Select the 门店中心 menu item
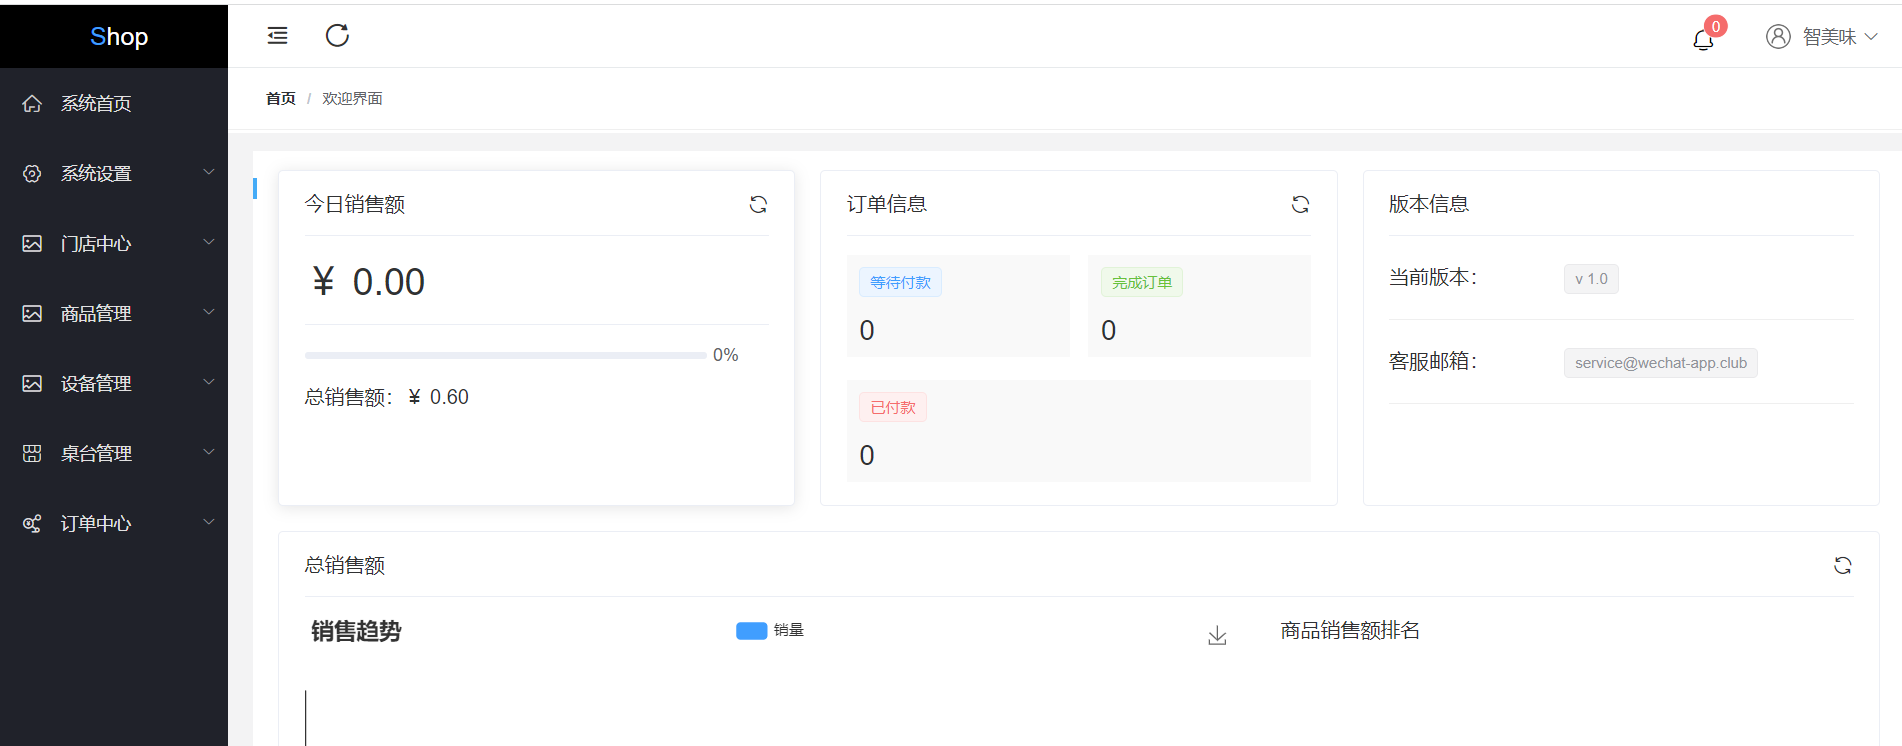 (114, 243)
